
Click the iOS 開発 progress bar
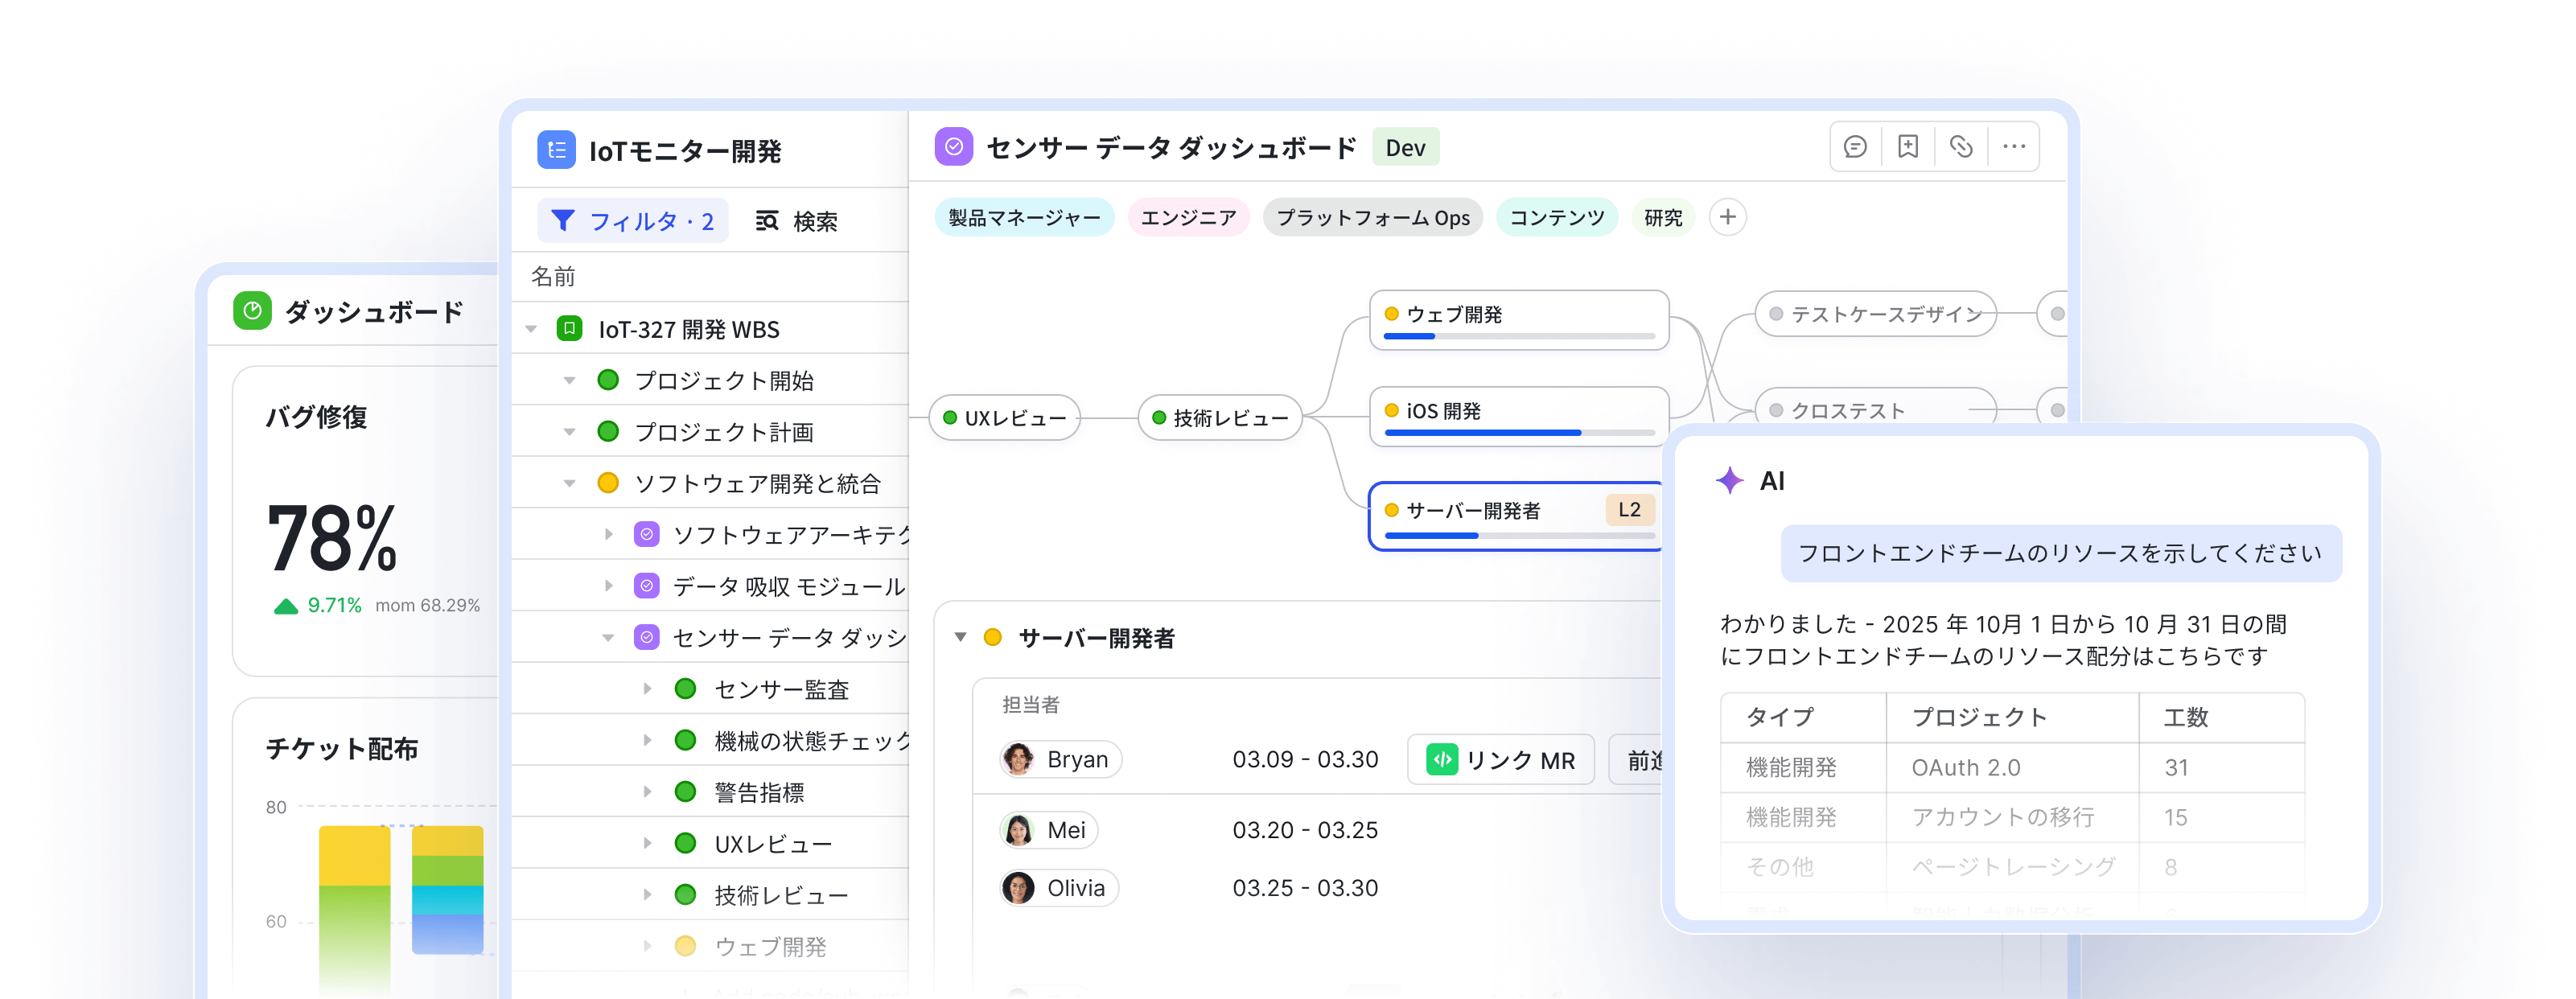pyautogui.click(x=1518, y=433)
